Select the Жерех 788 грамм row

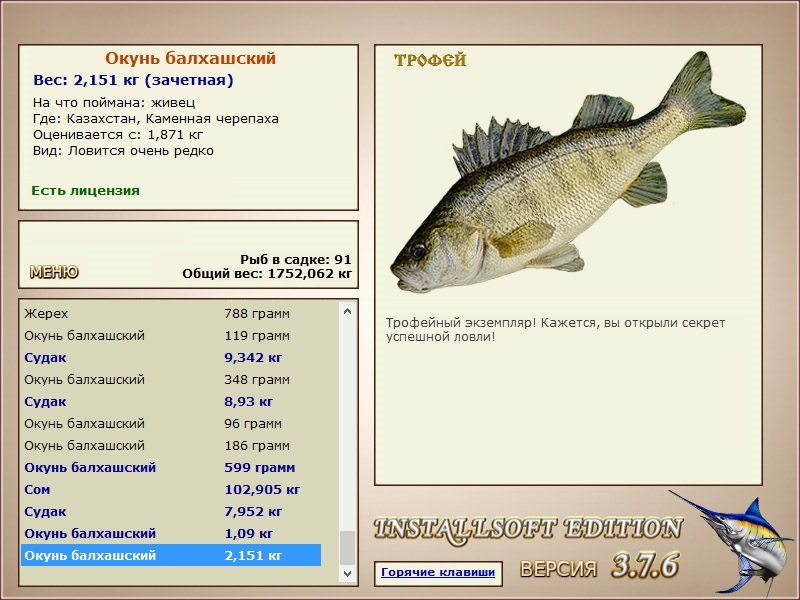coord(171,313)
